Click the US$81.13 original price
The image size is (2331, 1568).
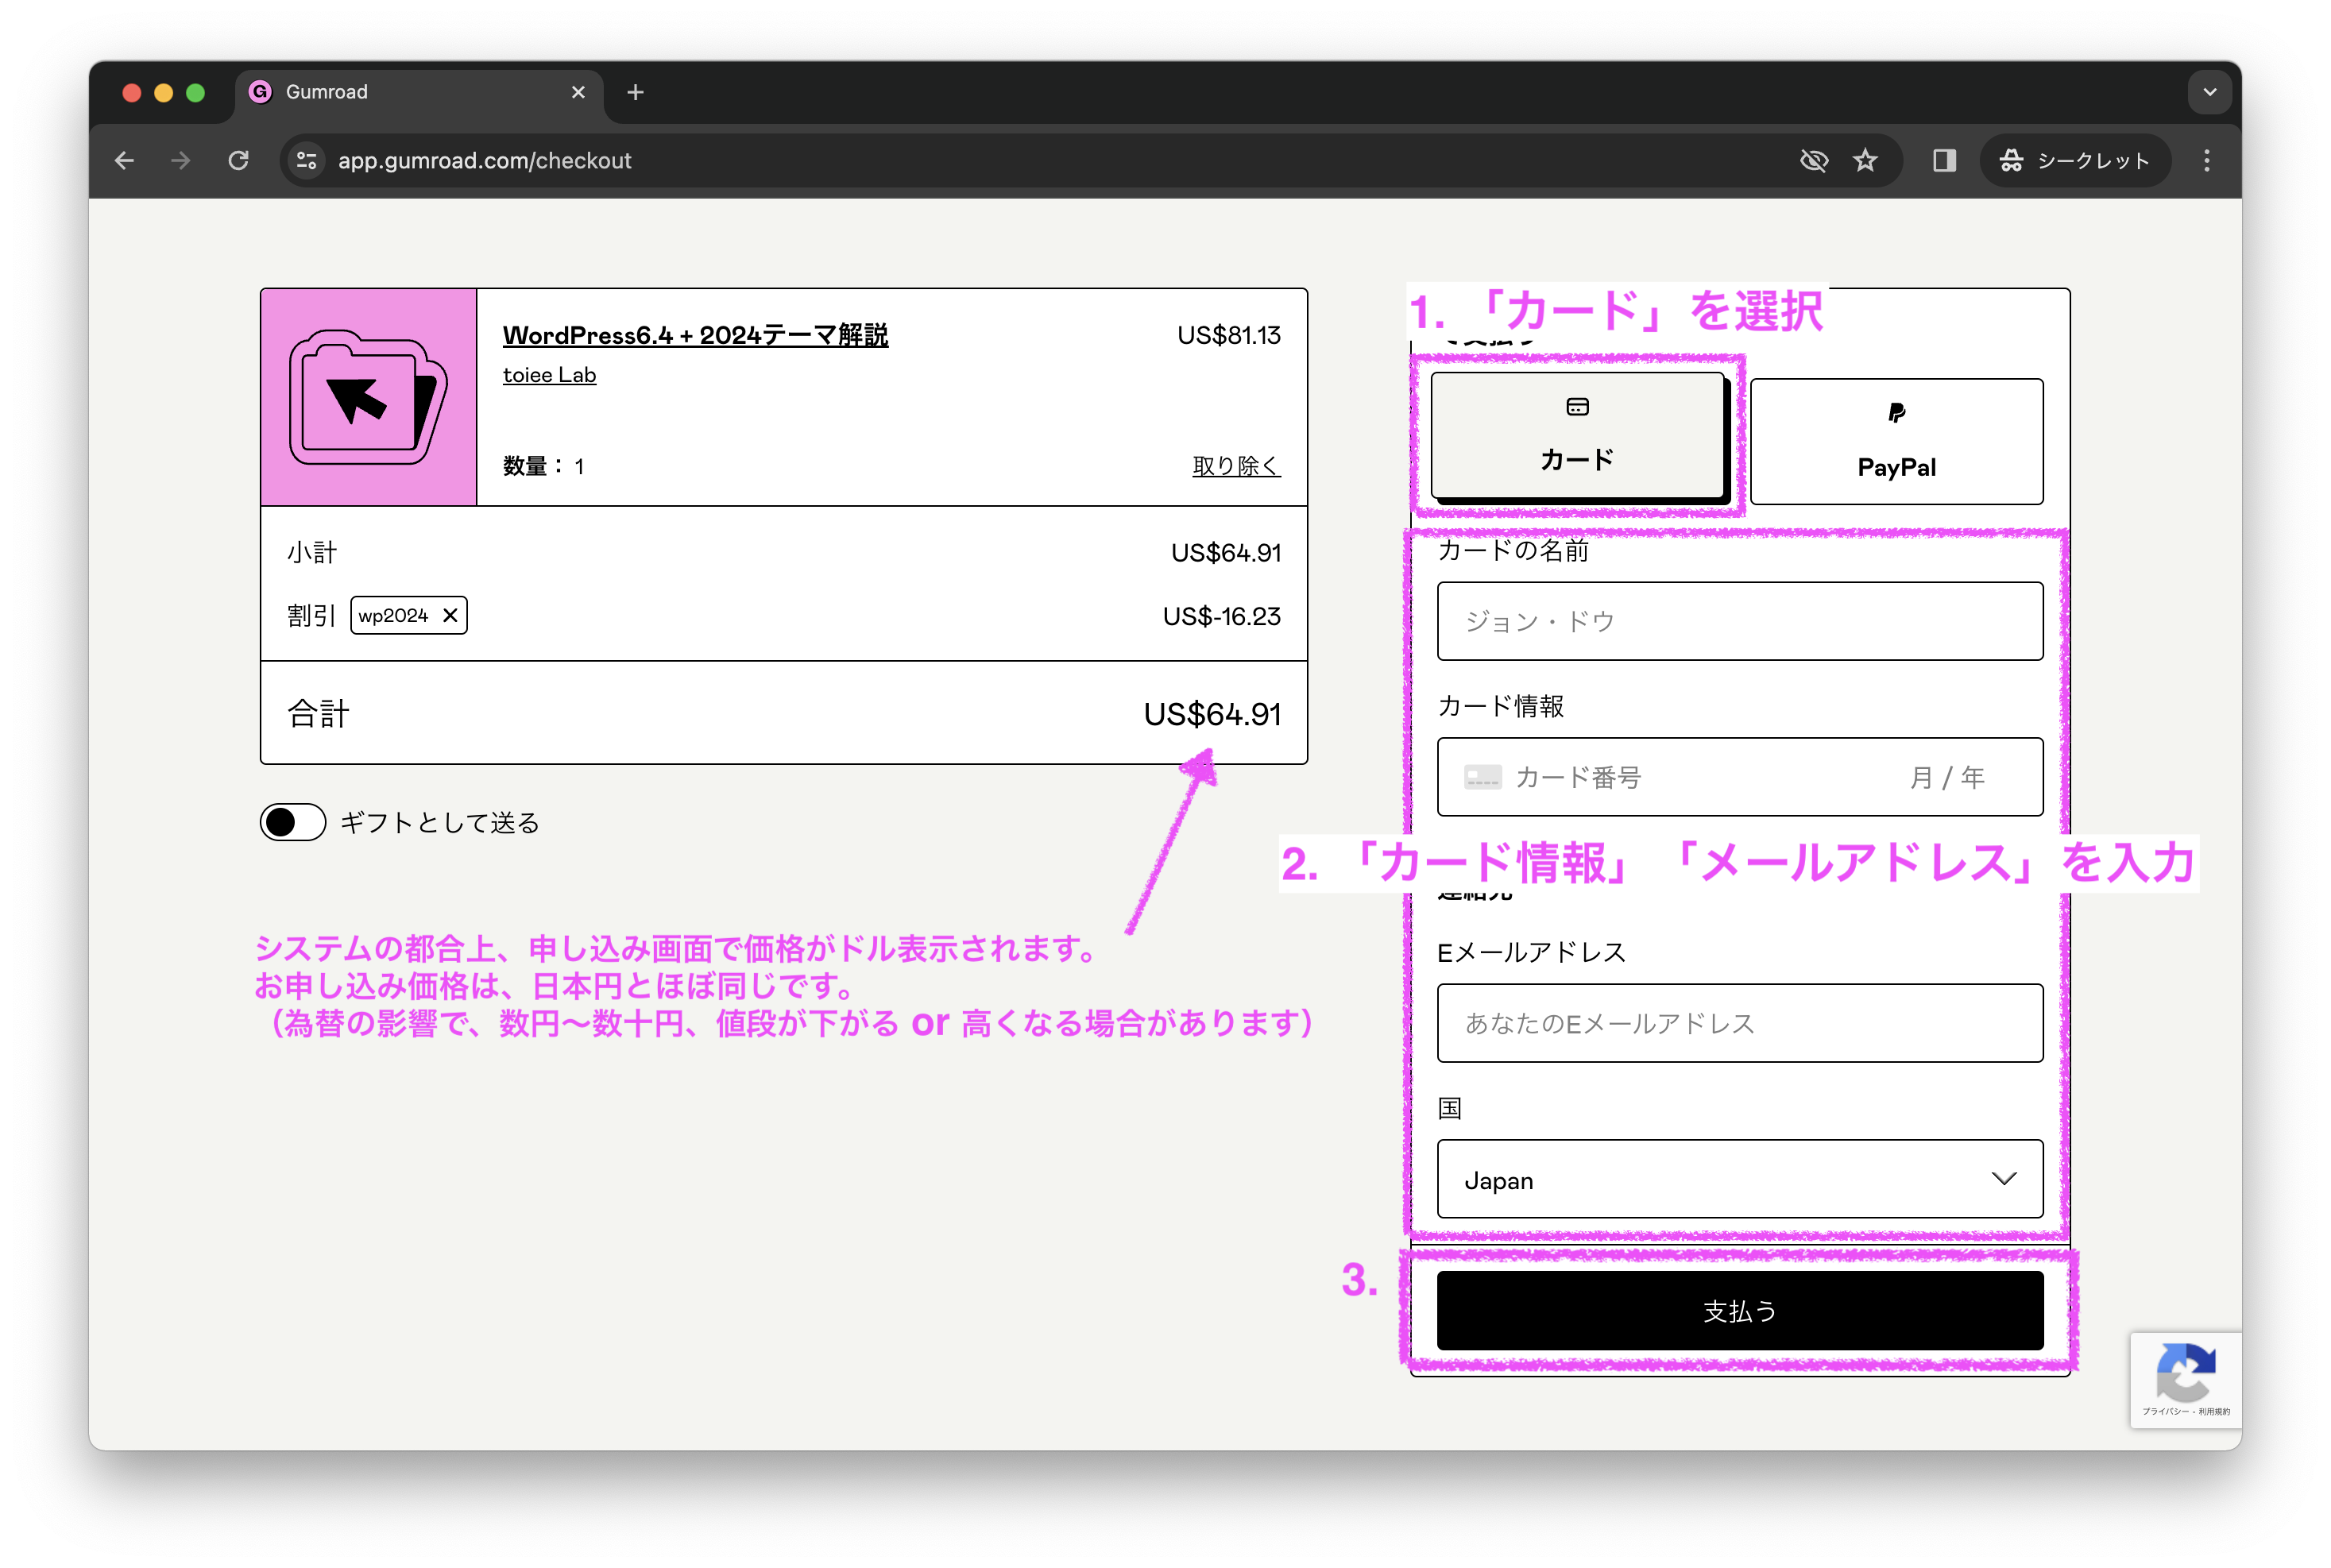tap(1229, 335)
